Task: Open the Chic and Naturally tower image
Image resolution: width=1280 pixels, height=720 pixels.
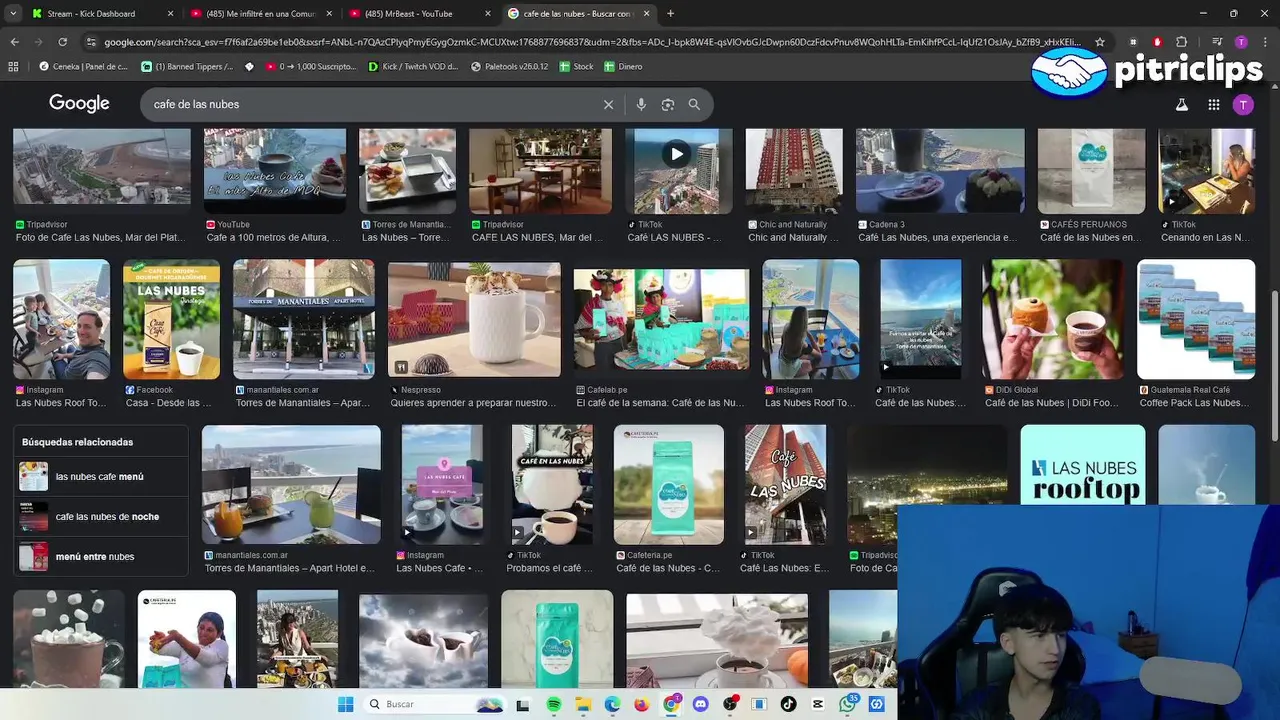Action: tap(794, 171)
